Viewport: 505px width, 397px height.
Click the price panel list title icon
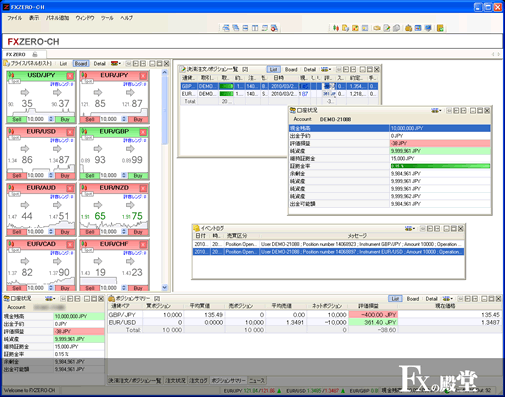tap(6, 63)
